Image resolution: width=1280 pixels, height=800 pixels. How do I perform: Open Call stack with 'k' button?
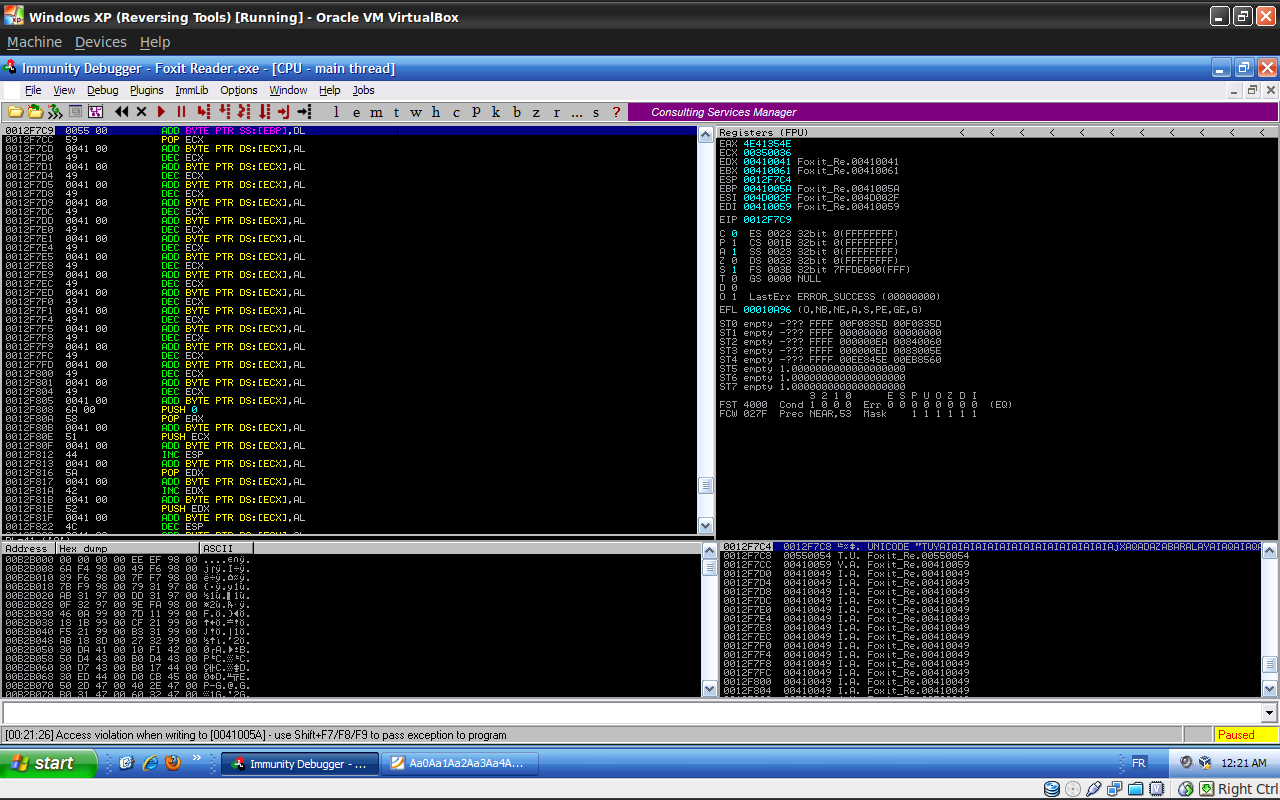(x=496, y=112)
